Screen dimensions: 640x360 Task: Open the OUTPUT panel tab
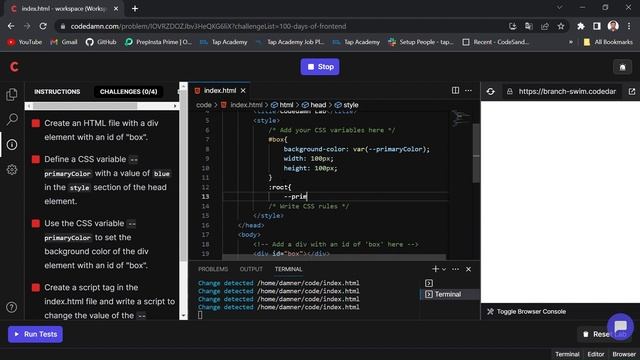(x=251, y=269)
